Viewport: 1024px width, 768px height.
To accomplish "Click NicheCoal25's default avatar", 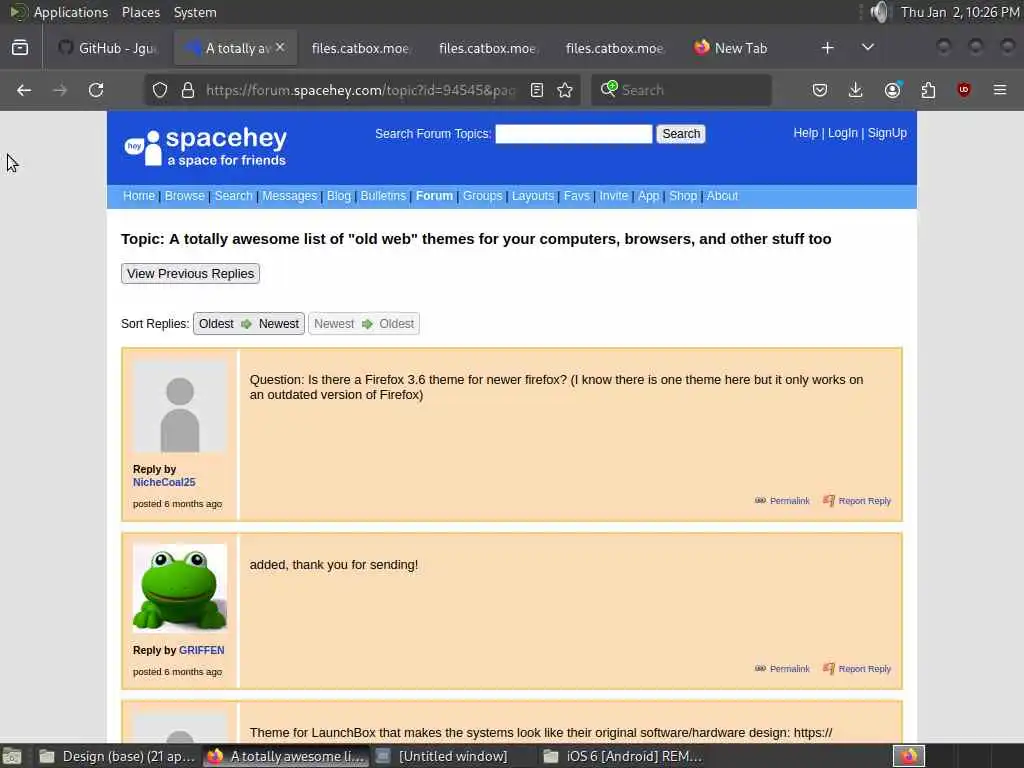I will [180, 407].
